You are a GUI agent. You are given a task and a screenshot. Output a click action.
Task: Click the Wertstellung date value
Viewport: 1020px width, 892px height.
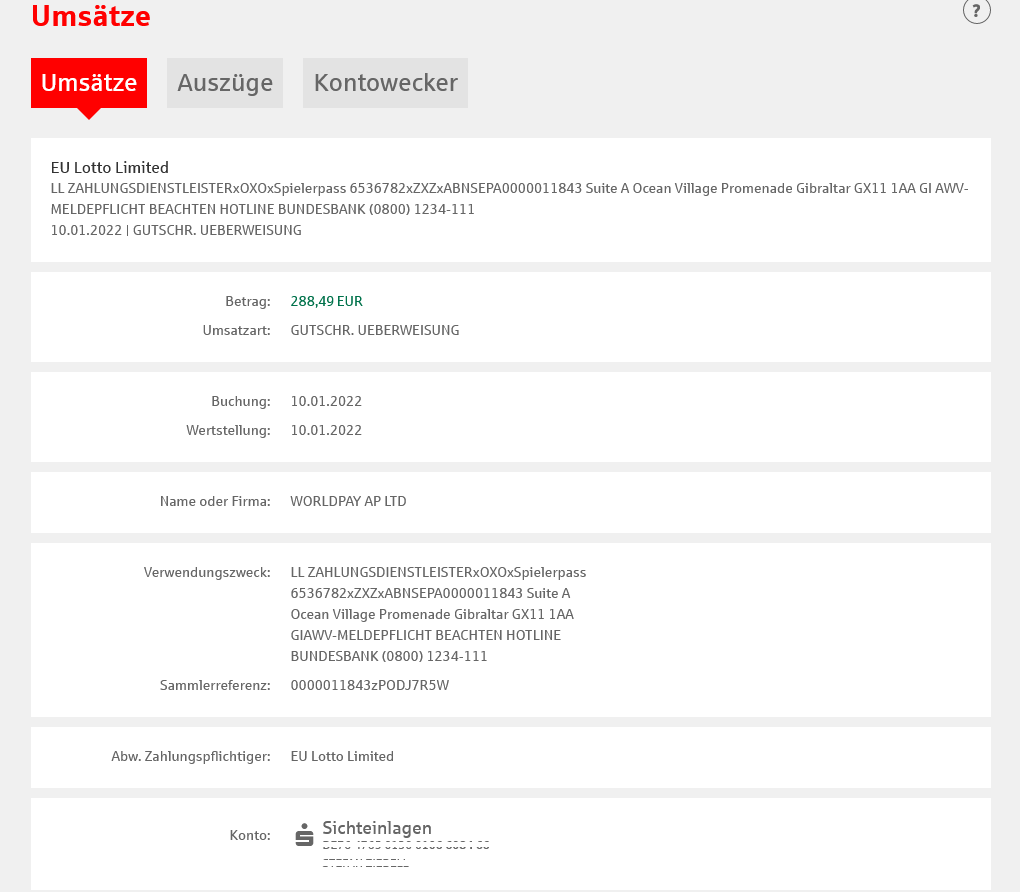point(326,430)
